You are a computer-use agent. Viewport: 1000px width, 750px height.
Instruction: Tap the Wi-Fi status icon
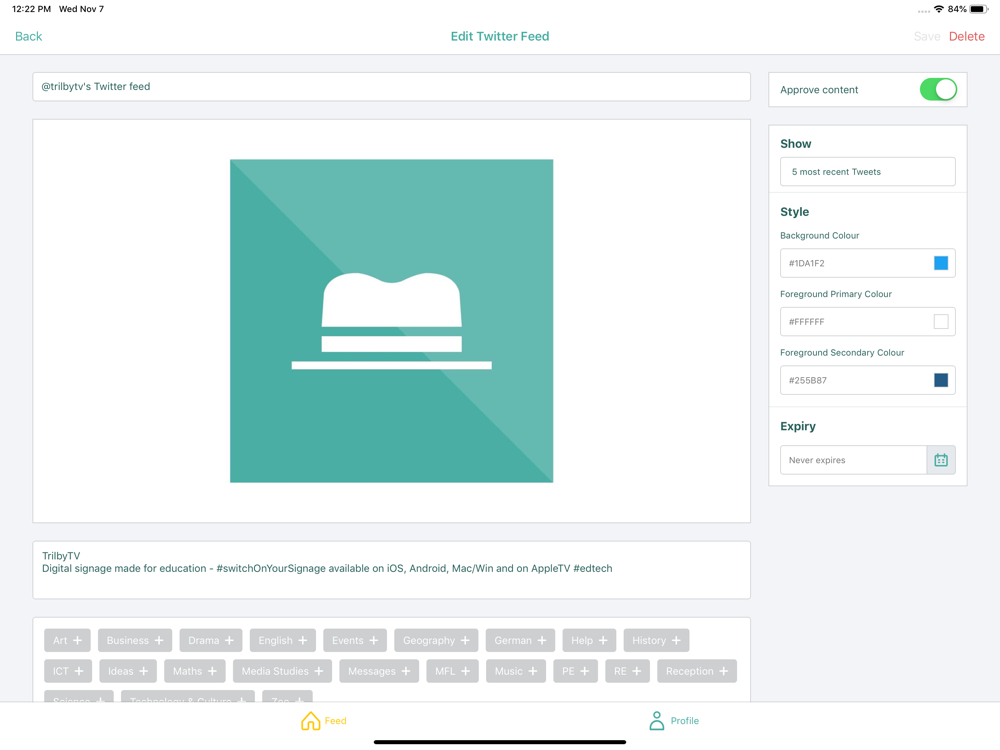coord(939,9)
